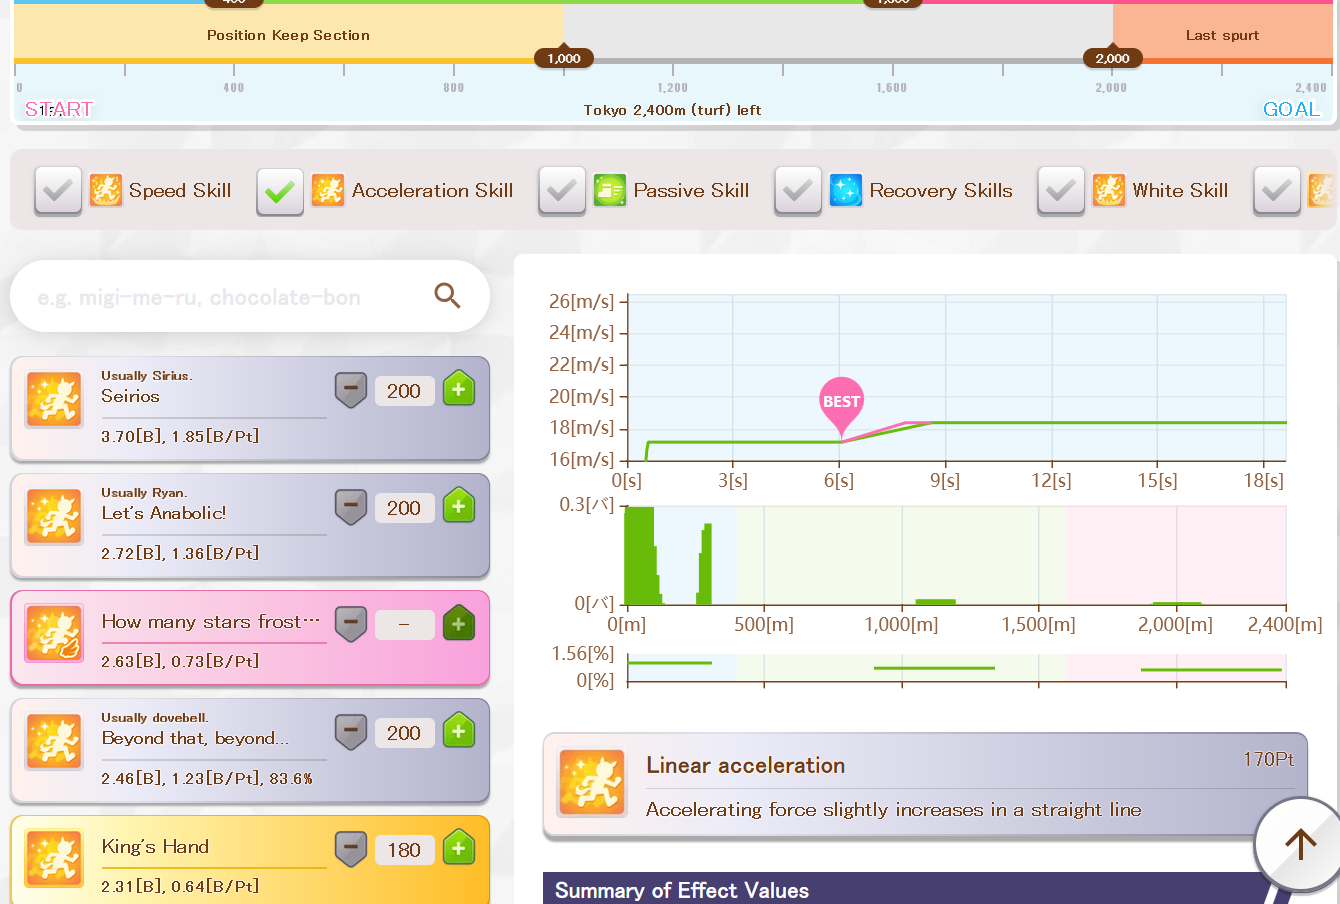This screenshot has width=1340, height=904.
Task: Click the Beyond that, beyond skill name
Action: click(195, 738)
